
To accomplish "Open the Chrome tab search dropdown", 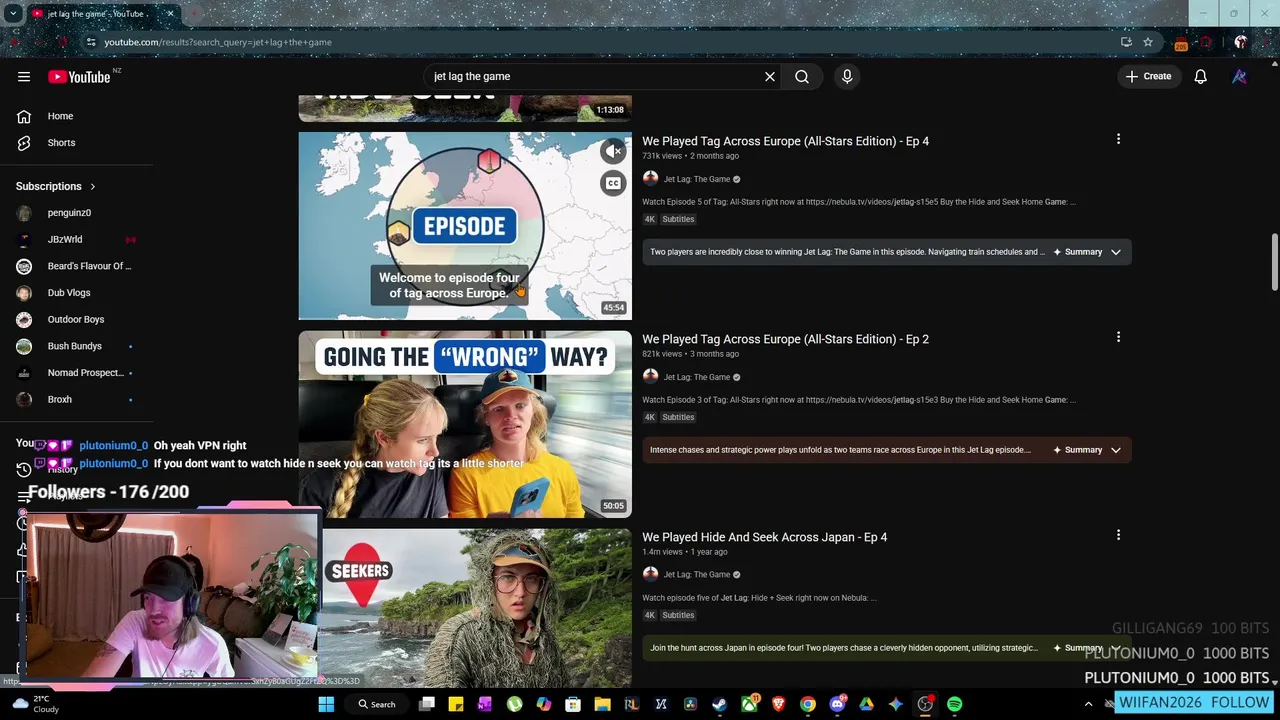I will (x=14, y=14).
